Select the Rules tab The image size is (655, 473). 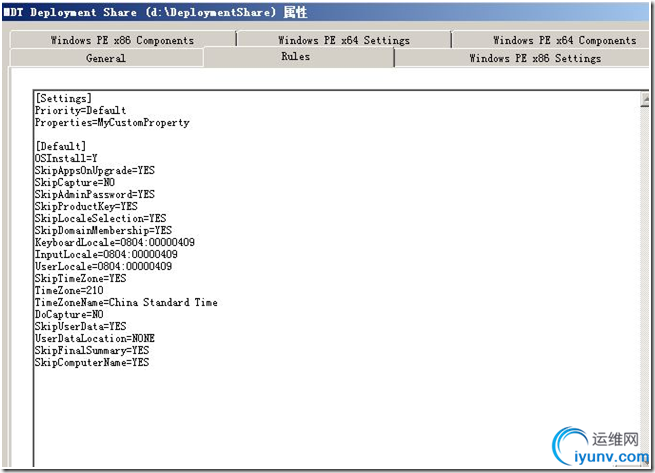[x=296, y=56]
